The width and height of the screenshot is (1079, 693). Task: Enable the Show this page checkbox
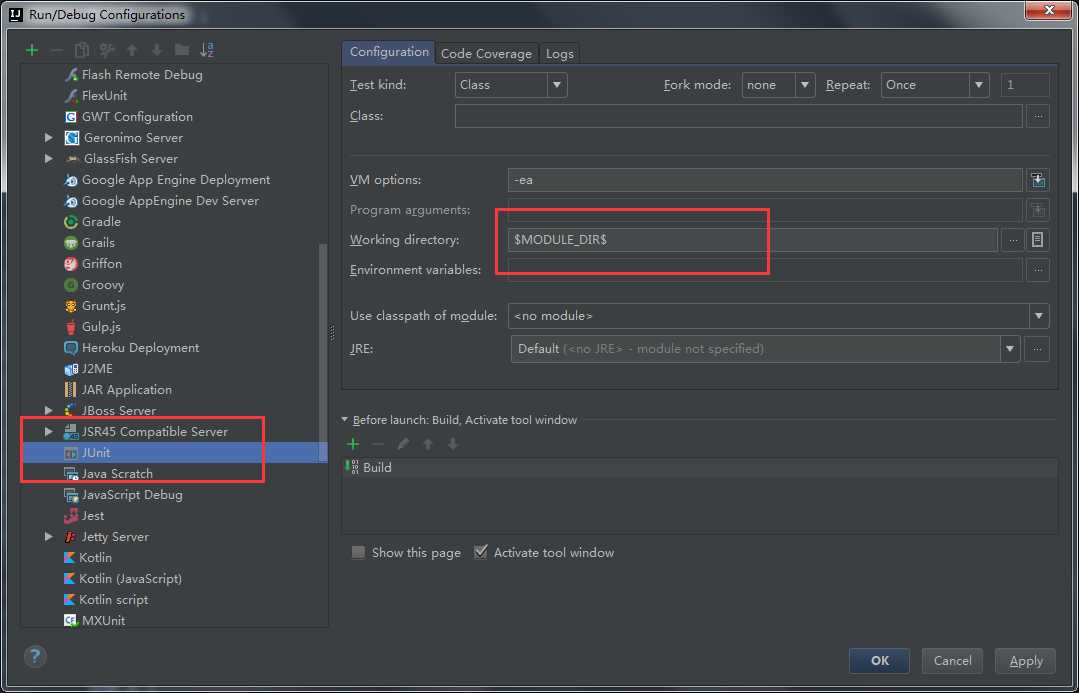[x=358, y=553]
